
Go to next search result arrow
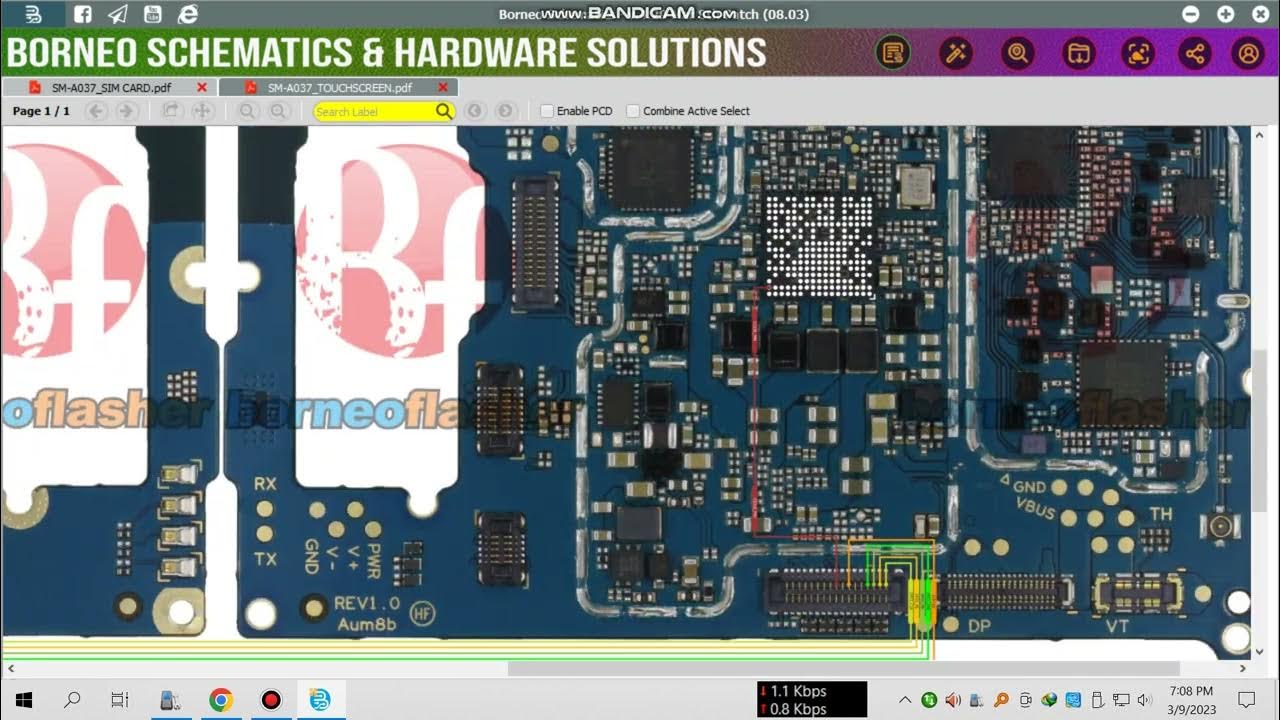(x=506, y=111)
